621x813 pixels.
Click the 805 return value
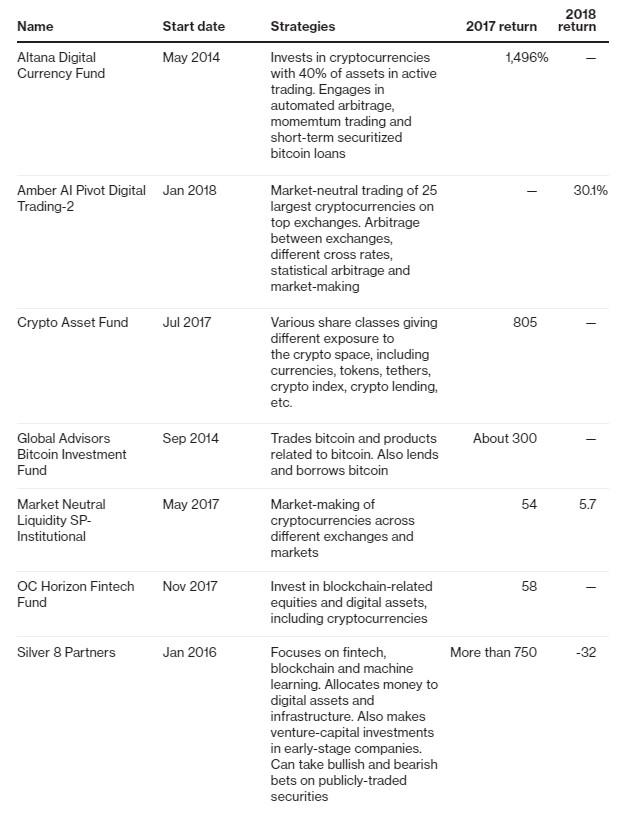tap(525, 322)
